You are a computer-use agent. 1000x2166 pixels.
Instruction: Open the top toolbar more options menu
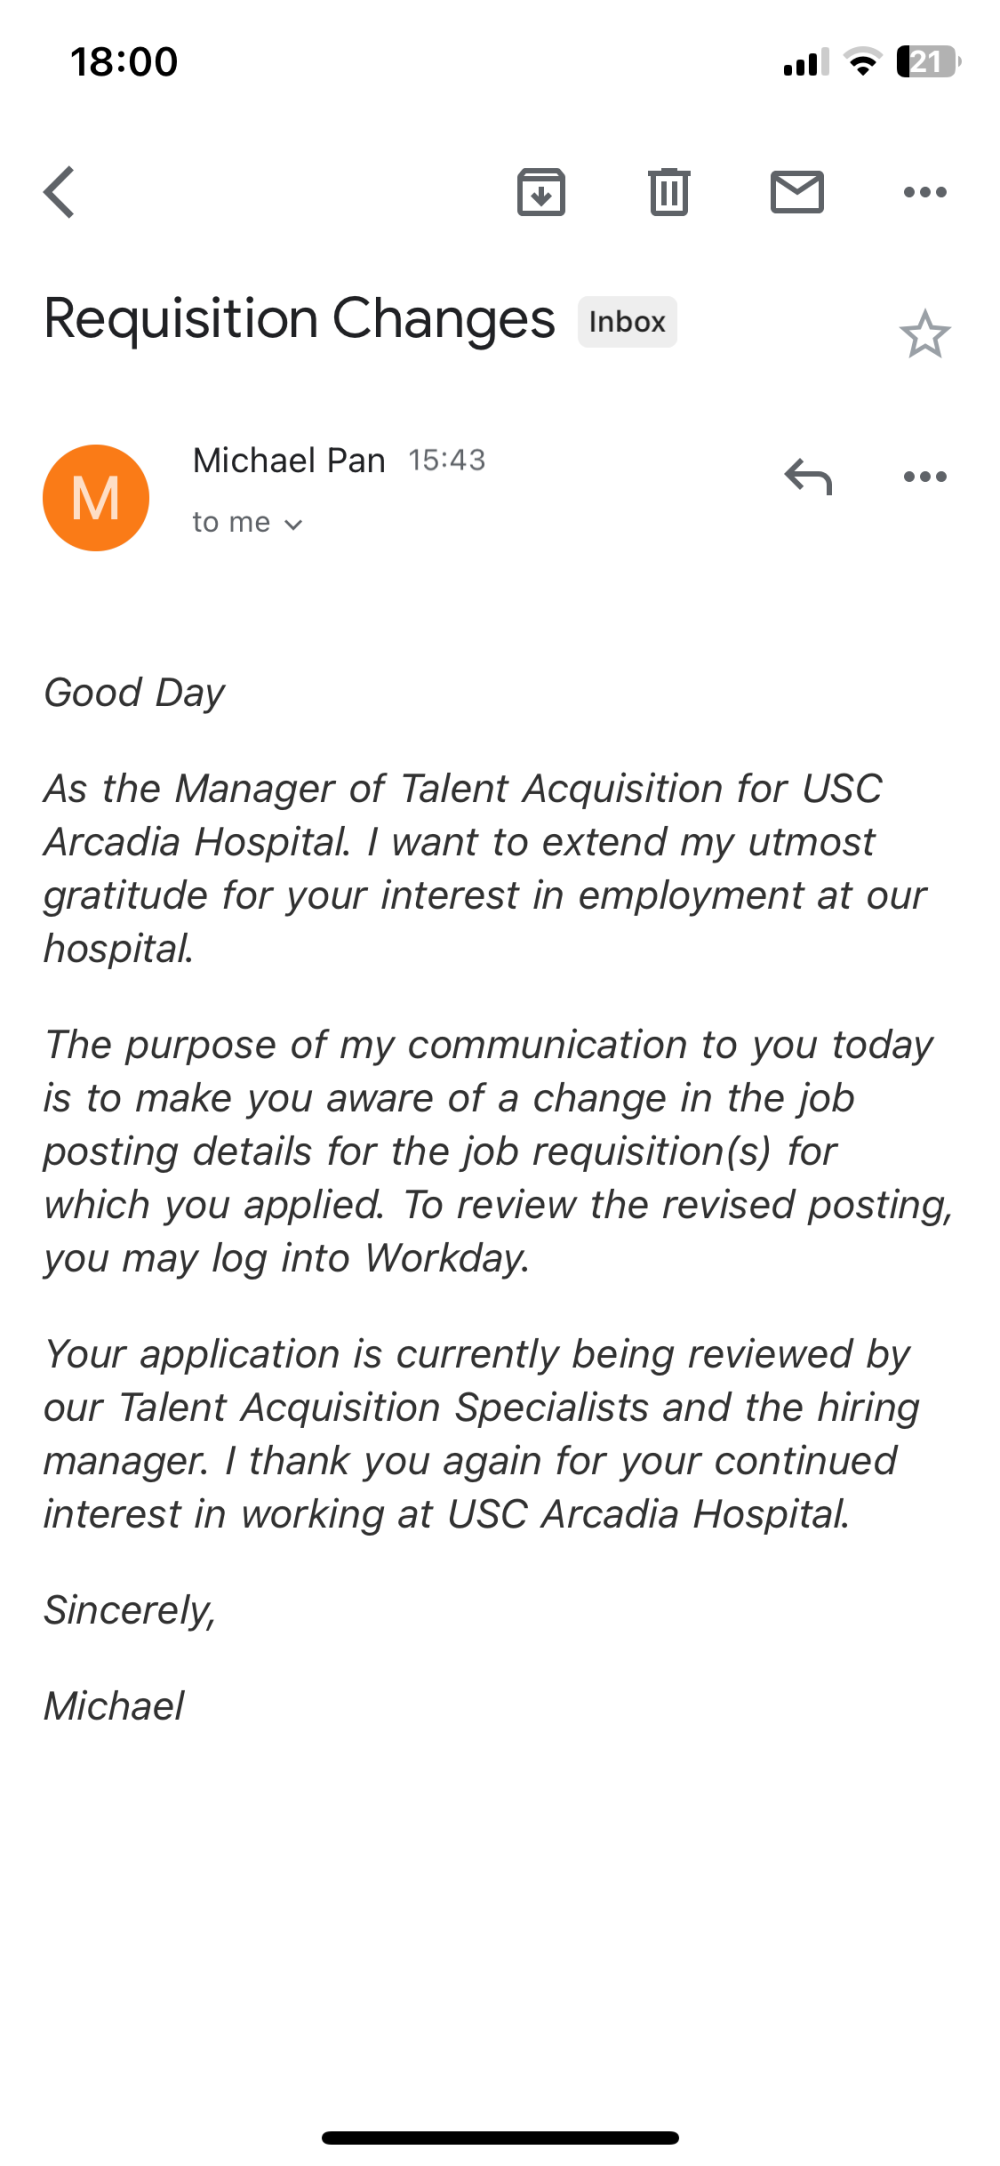[x=925, y=192]
